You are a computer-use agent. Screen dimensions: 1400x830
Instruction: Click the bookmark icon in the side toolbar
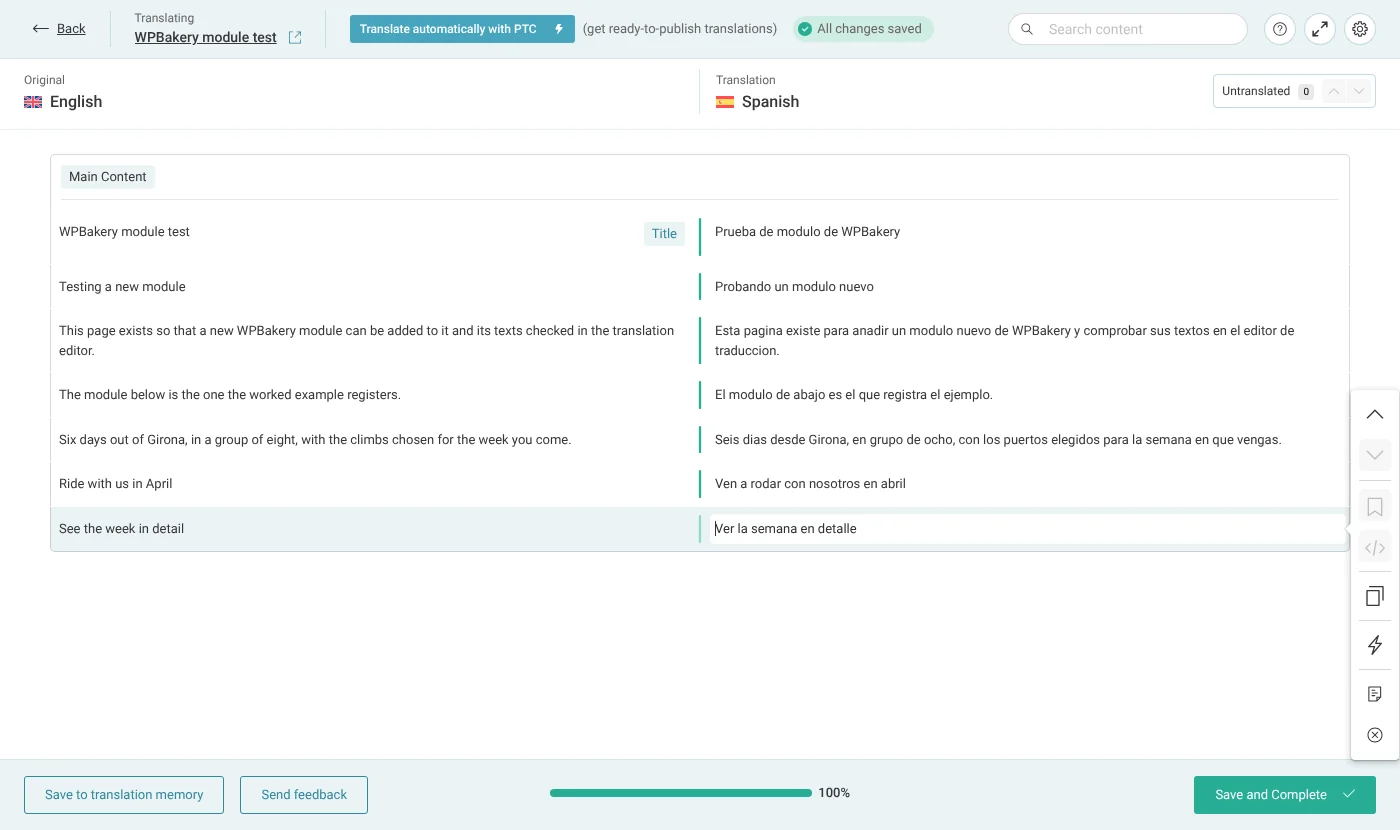pyautogui.click(x=1375, y=507)
